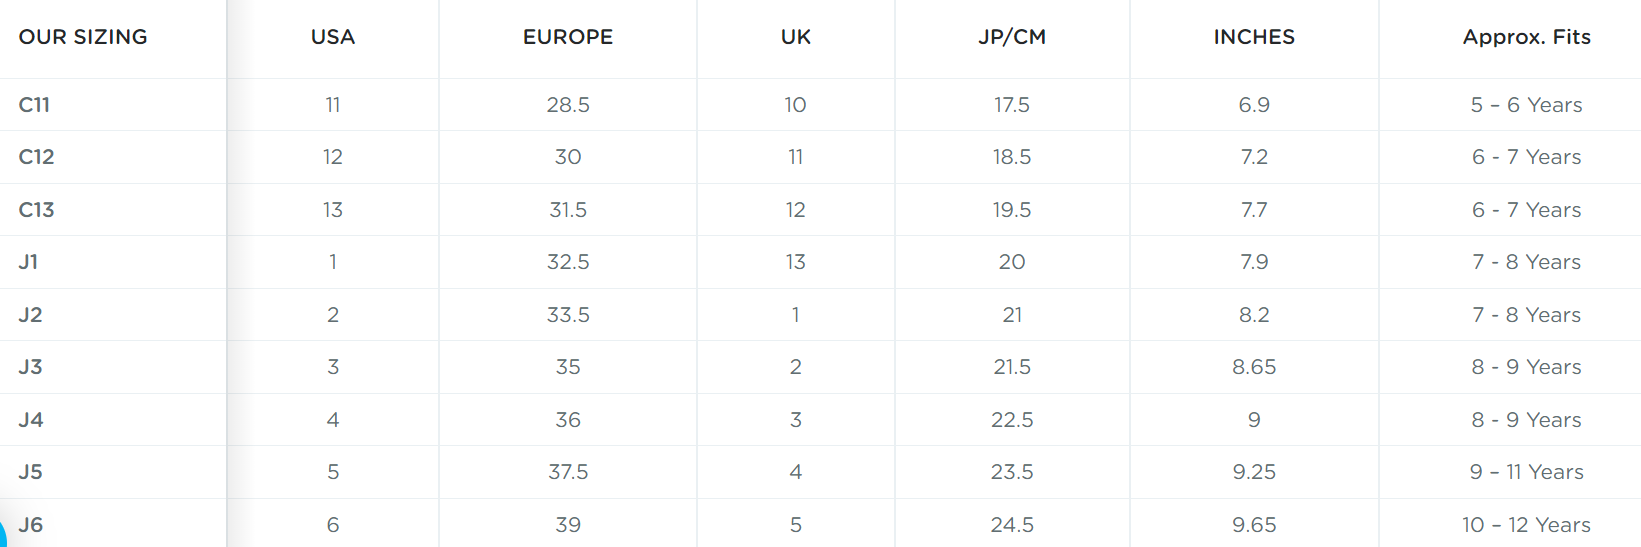Select the C11 size row label
This screenshot has width=1641, height=547.
34,105
